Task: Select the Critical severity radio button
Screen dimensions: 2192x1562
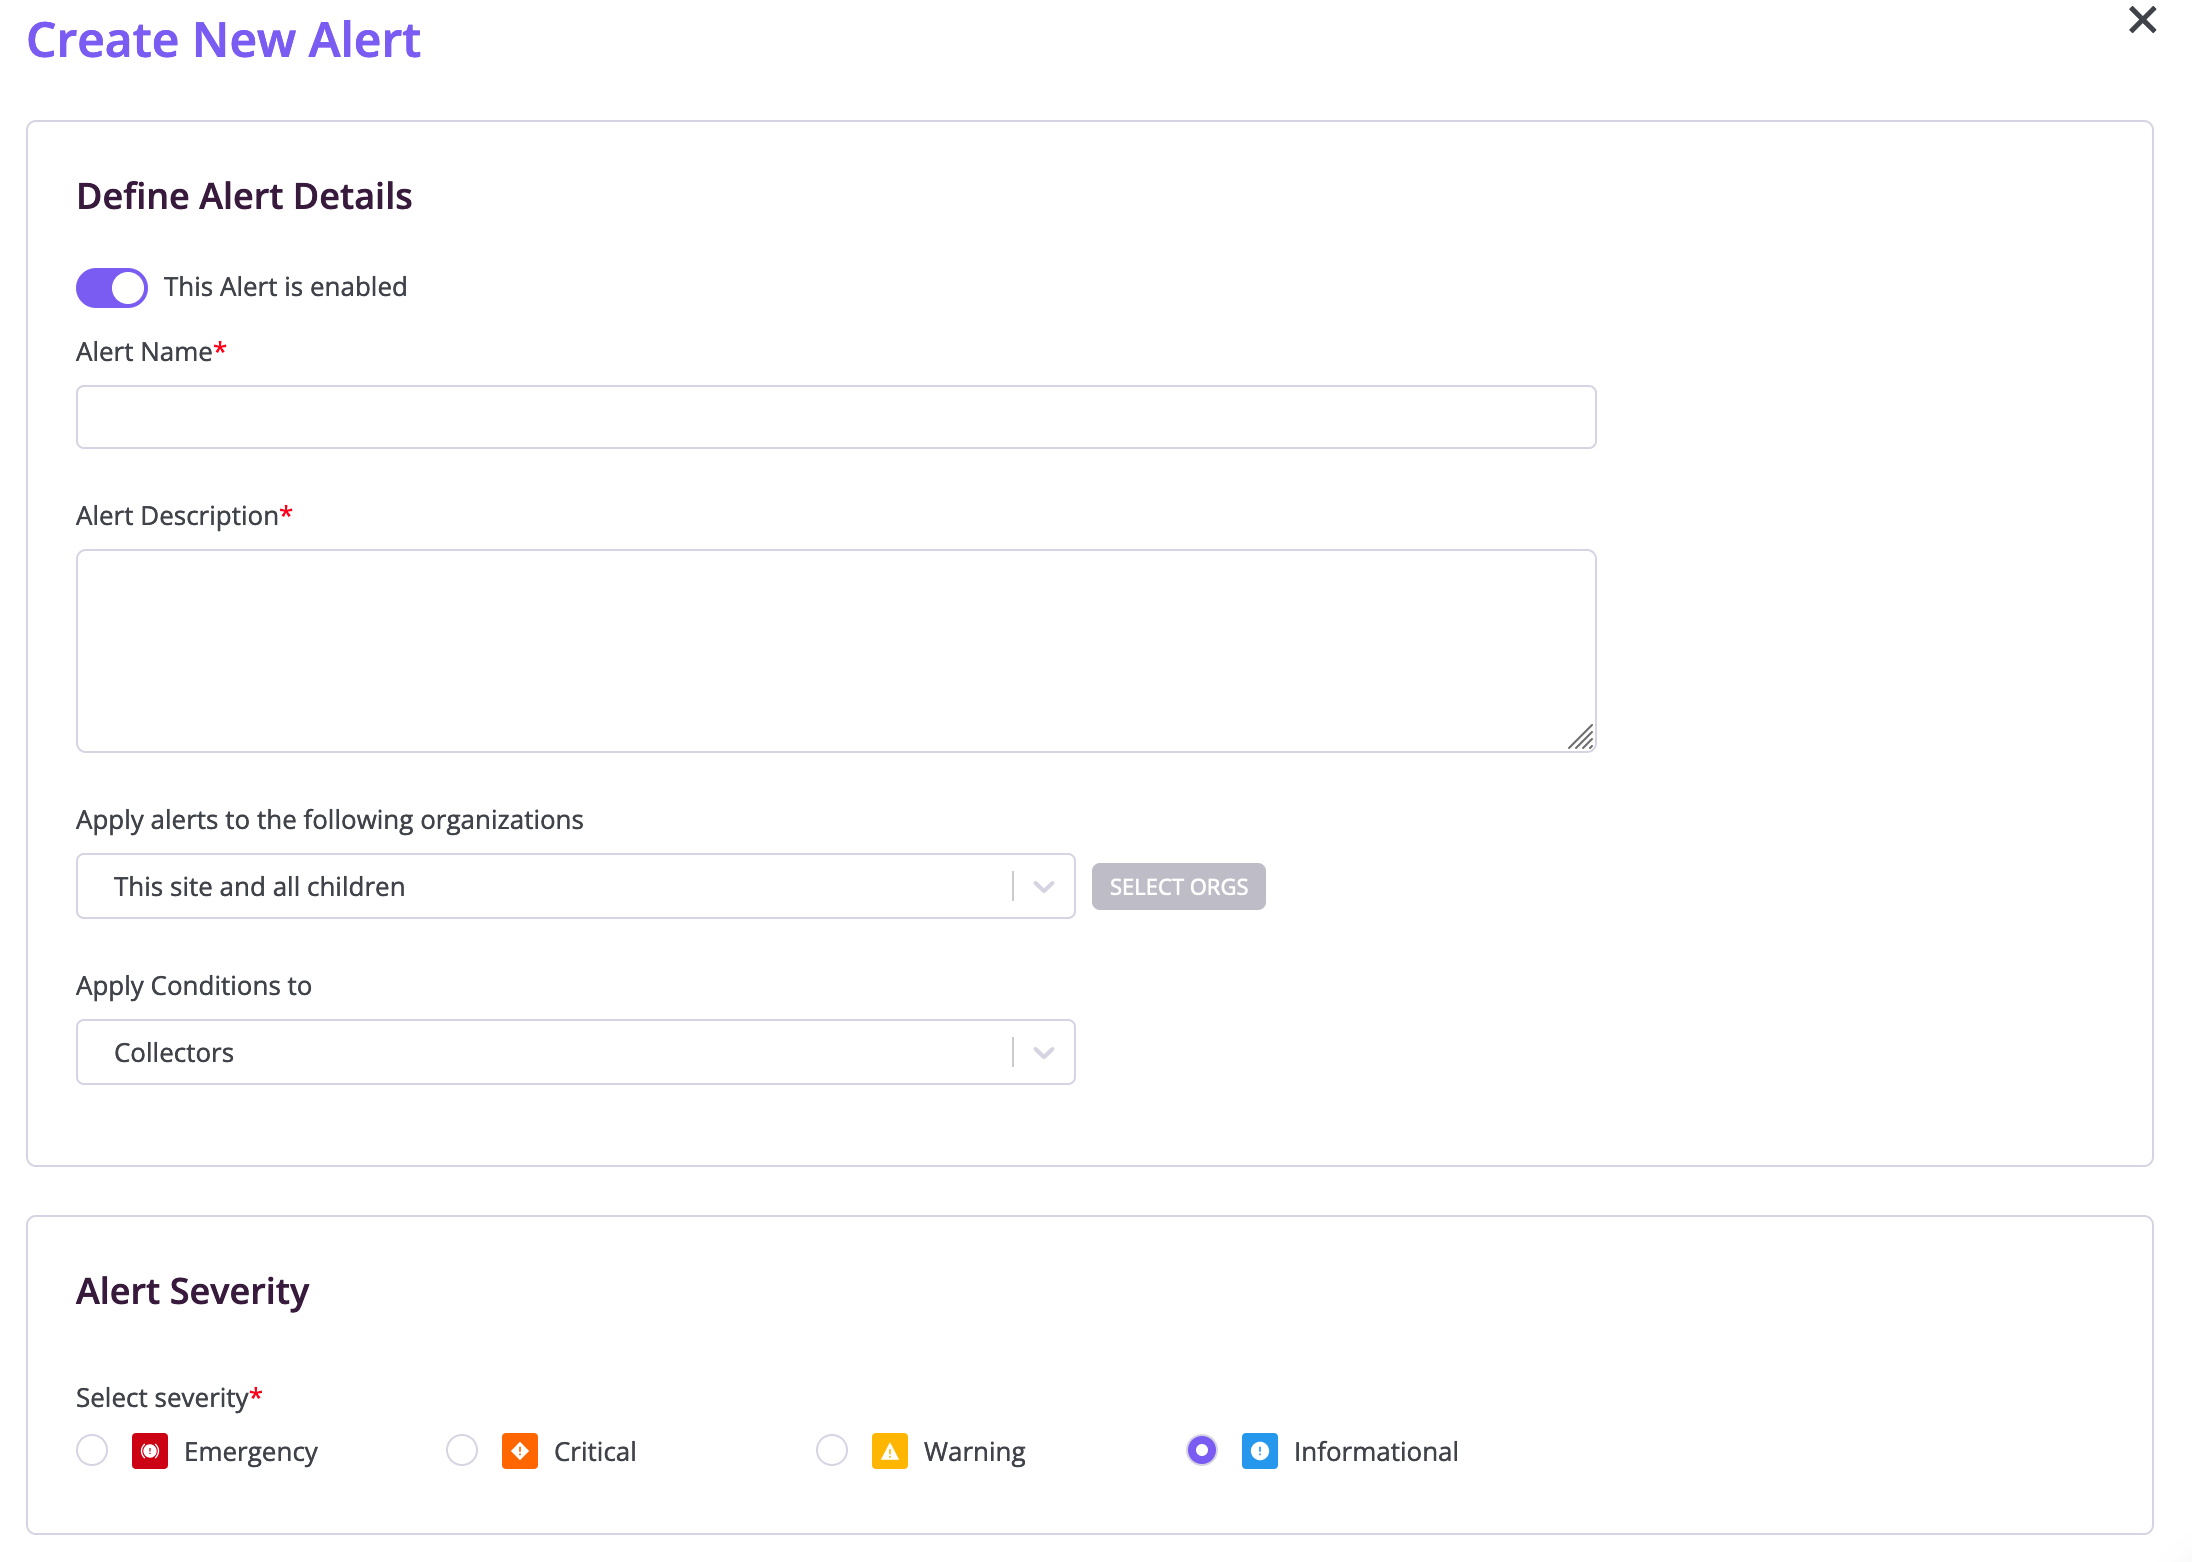Action: (462, 1450)
